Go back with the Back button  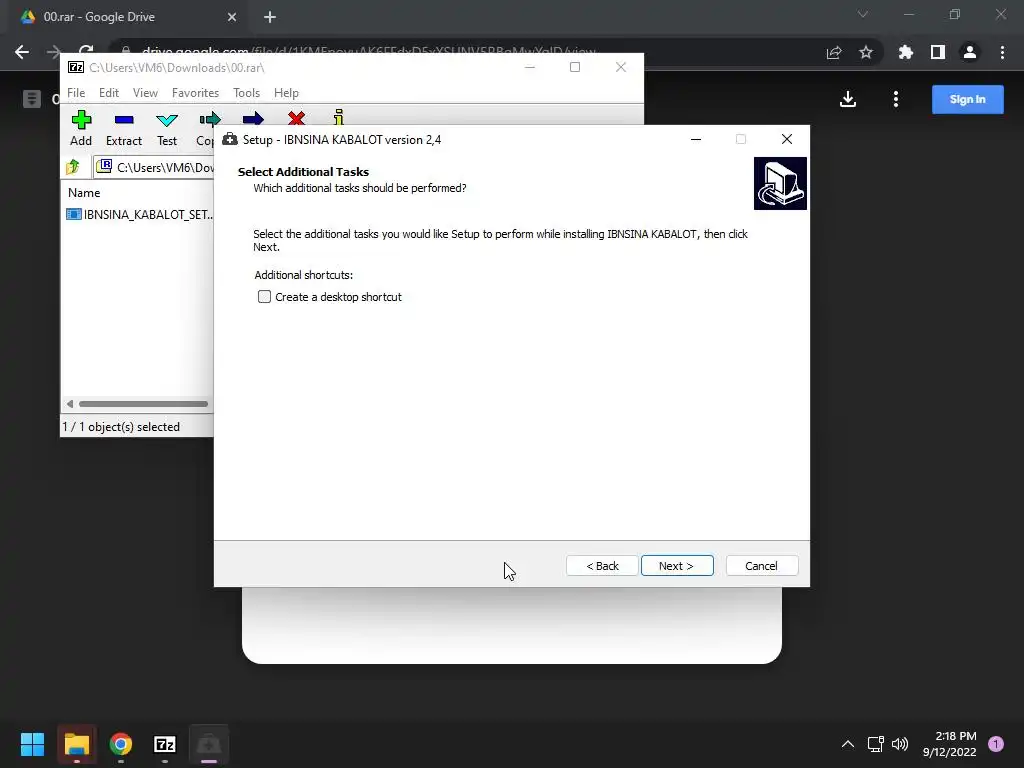pyautogui.click(x=601, y=566)
